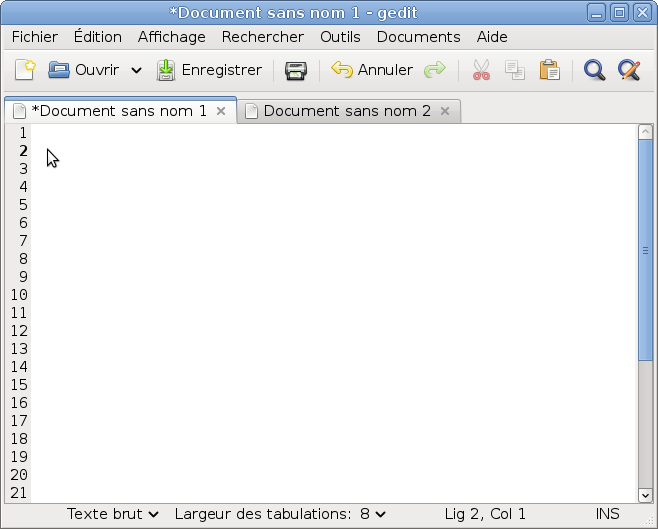Screen dimensions: 658x529
Task: Close the gedit window
Action: tap(642, 13)
